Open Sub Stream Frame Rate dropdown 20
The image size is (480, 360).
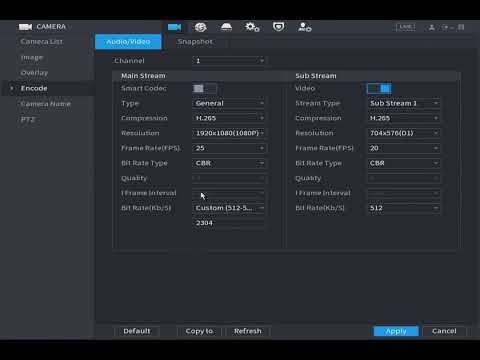pos(404,148)
